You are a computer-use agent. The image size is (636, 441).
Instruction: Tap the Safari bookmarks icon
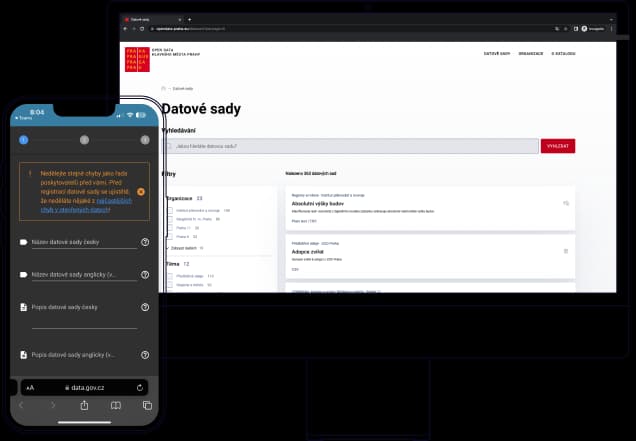pyautogui.click(x=115, y=405)
